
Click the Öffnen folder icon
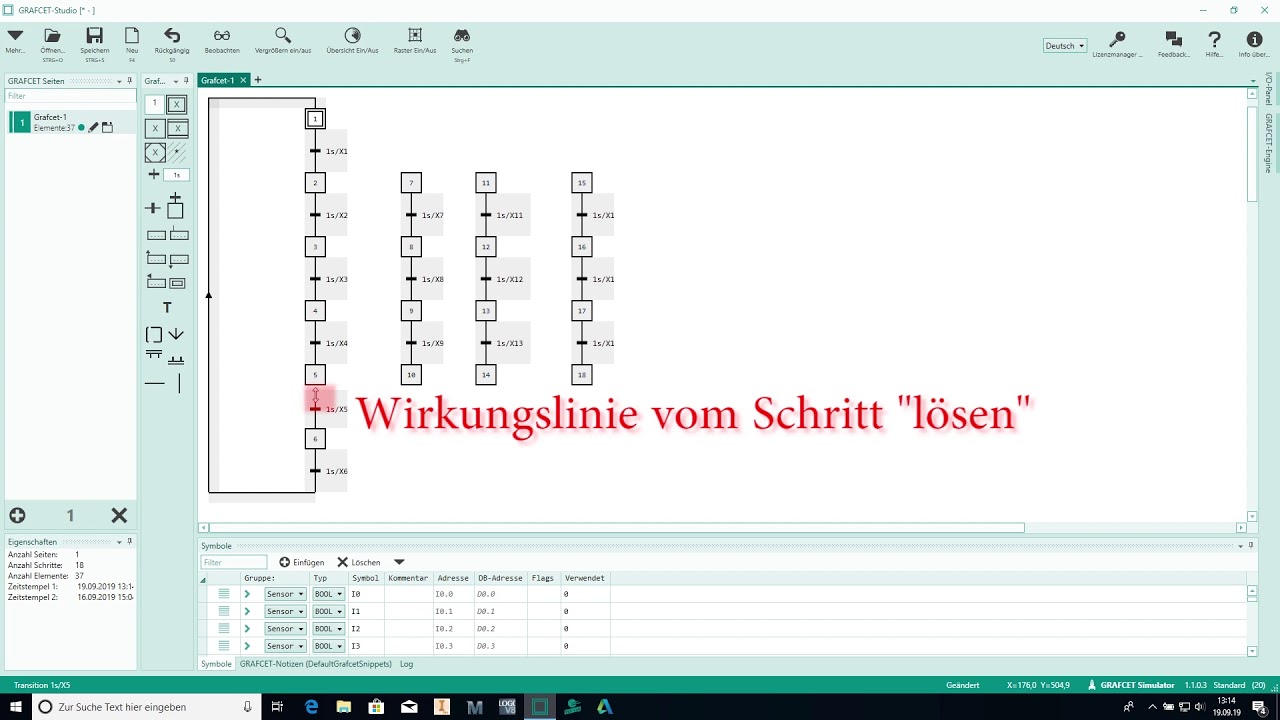pos(53,36)
